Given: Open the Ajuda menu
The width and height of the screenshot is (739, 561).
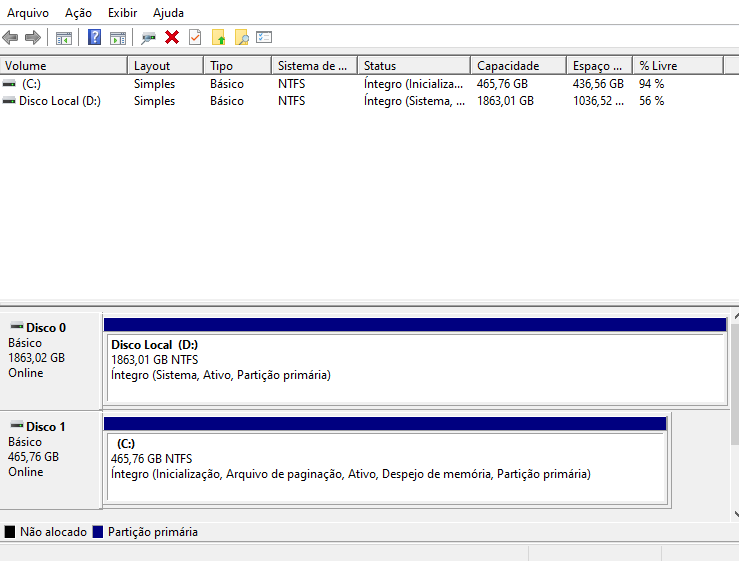Looking at the screenshot, I should (168, 13).
